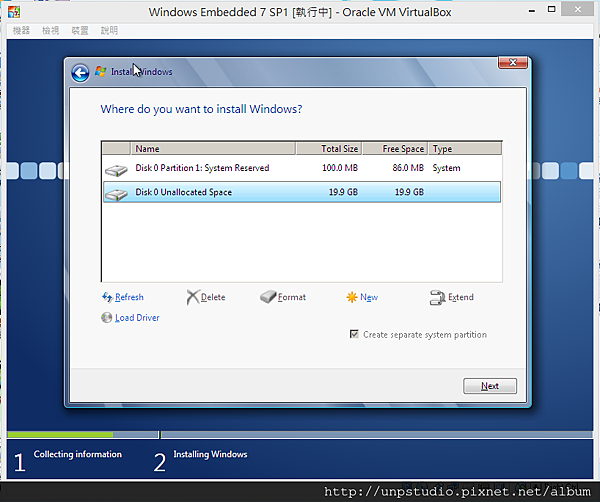Close the Install Windows dialog
The width and height of the screenshot is (600, 502).
[x=513, y=62]
